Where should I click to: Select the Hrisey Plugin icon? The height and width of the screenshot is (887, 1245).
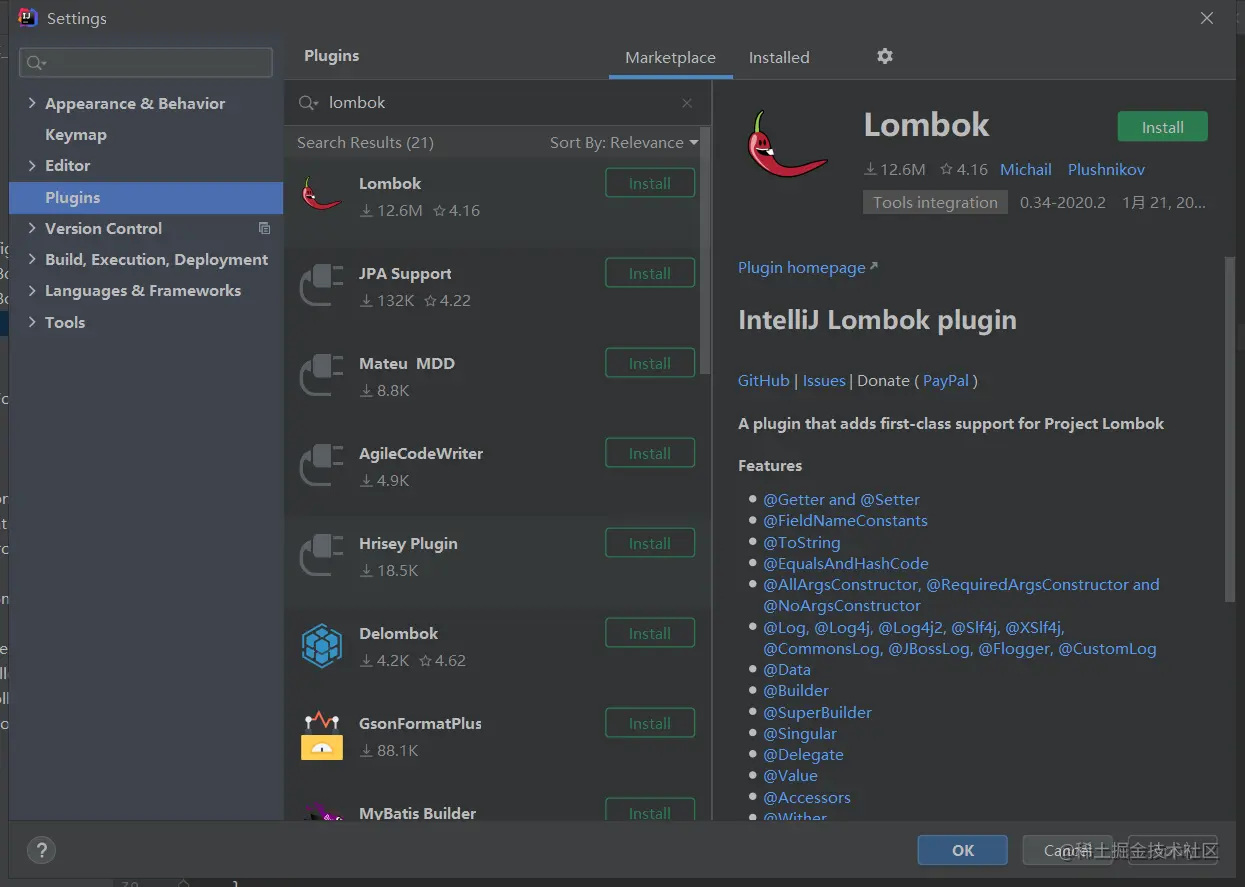[x=322, y=555]
